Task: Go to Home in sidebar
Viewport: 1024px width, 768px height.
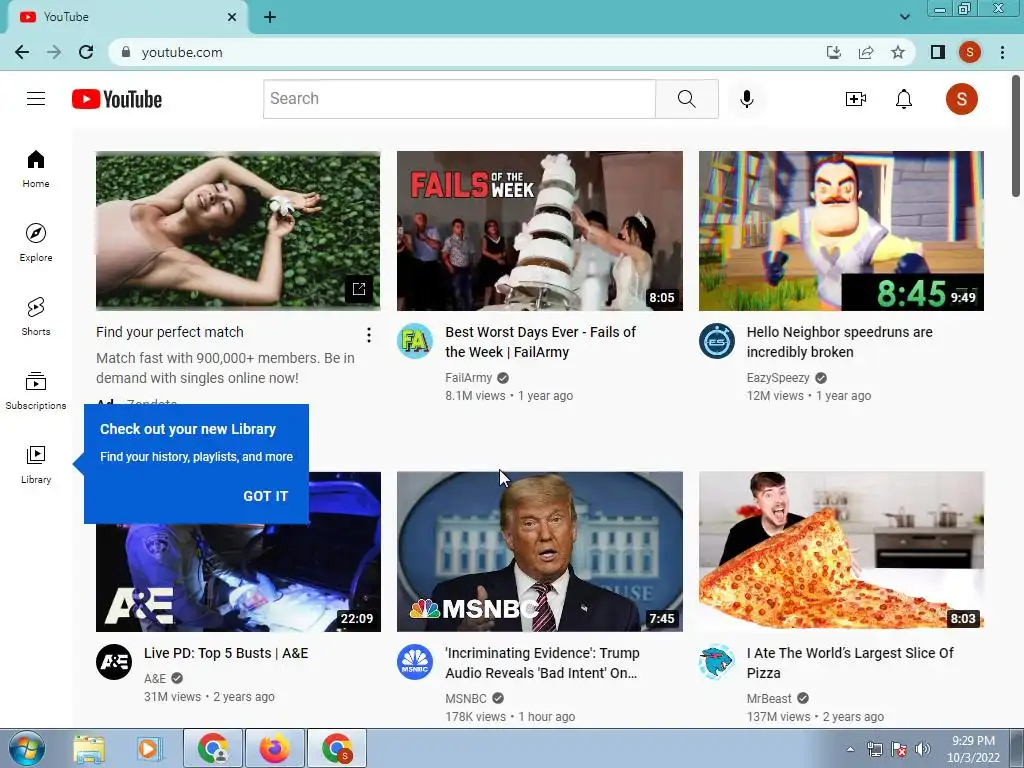Action: point(36,169)
